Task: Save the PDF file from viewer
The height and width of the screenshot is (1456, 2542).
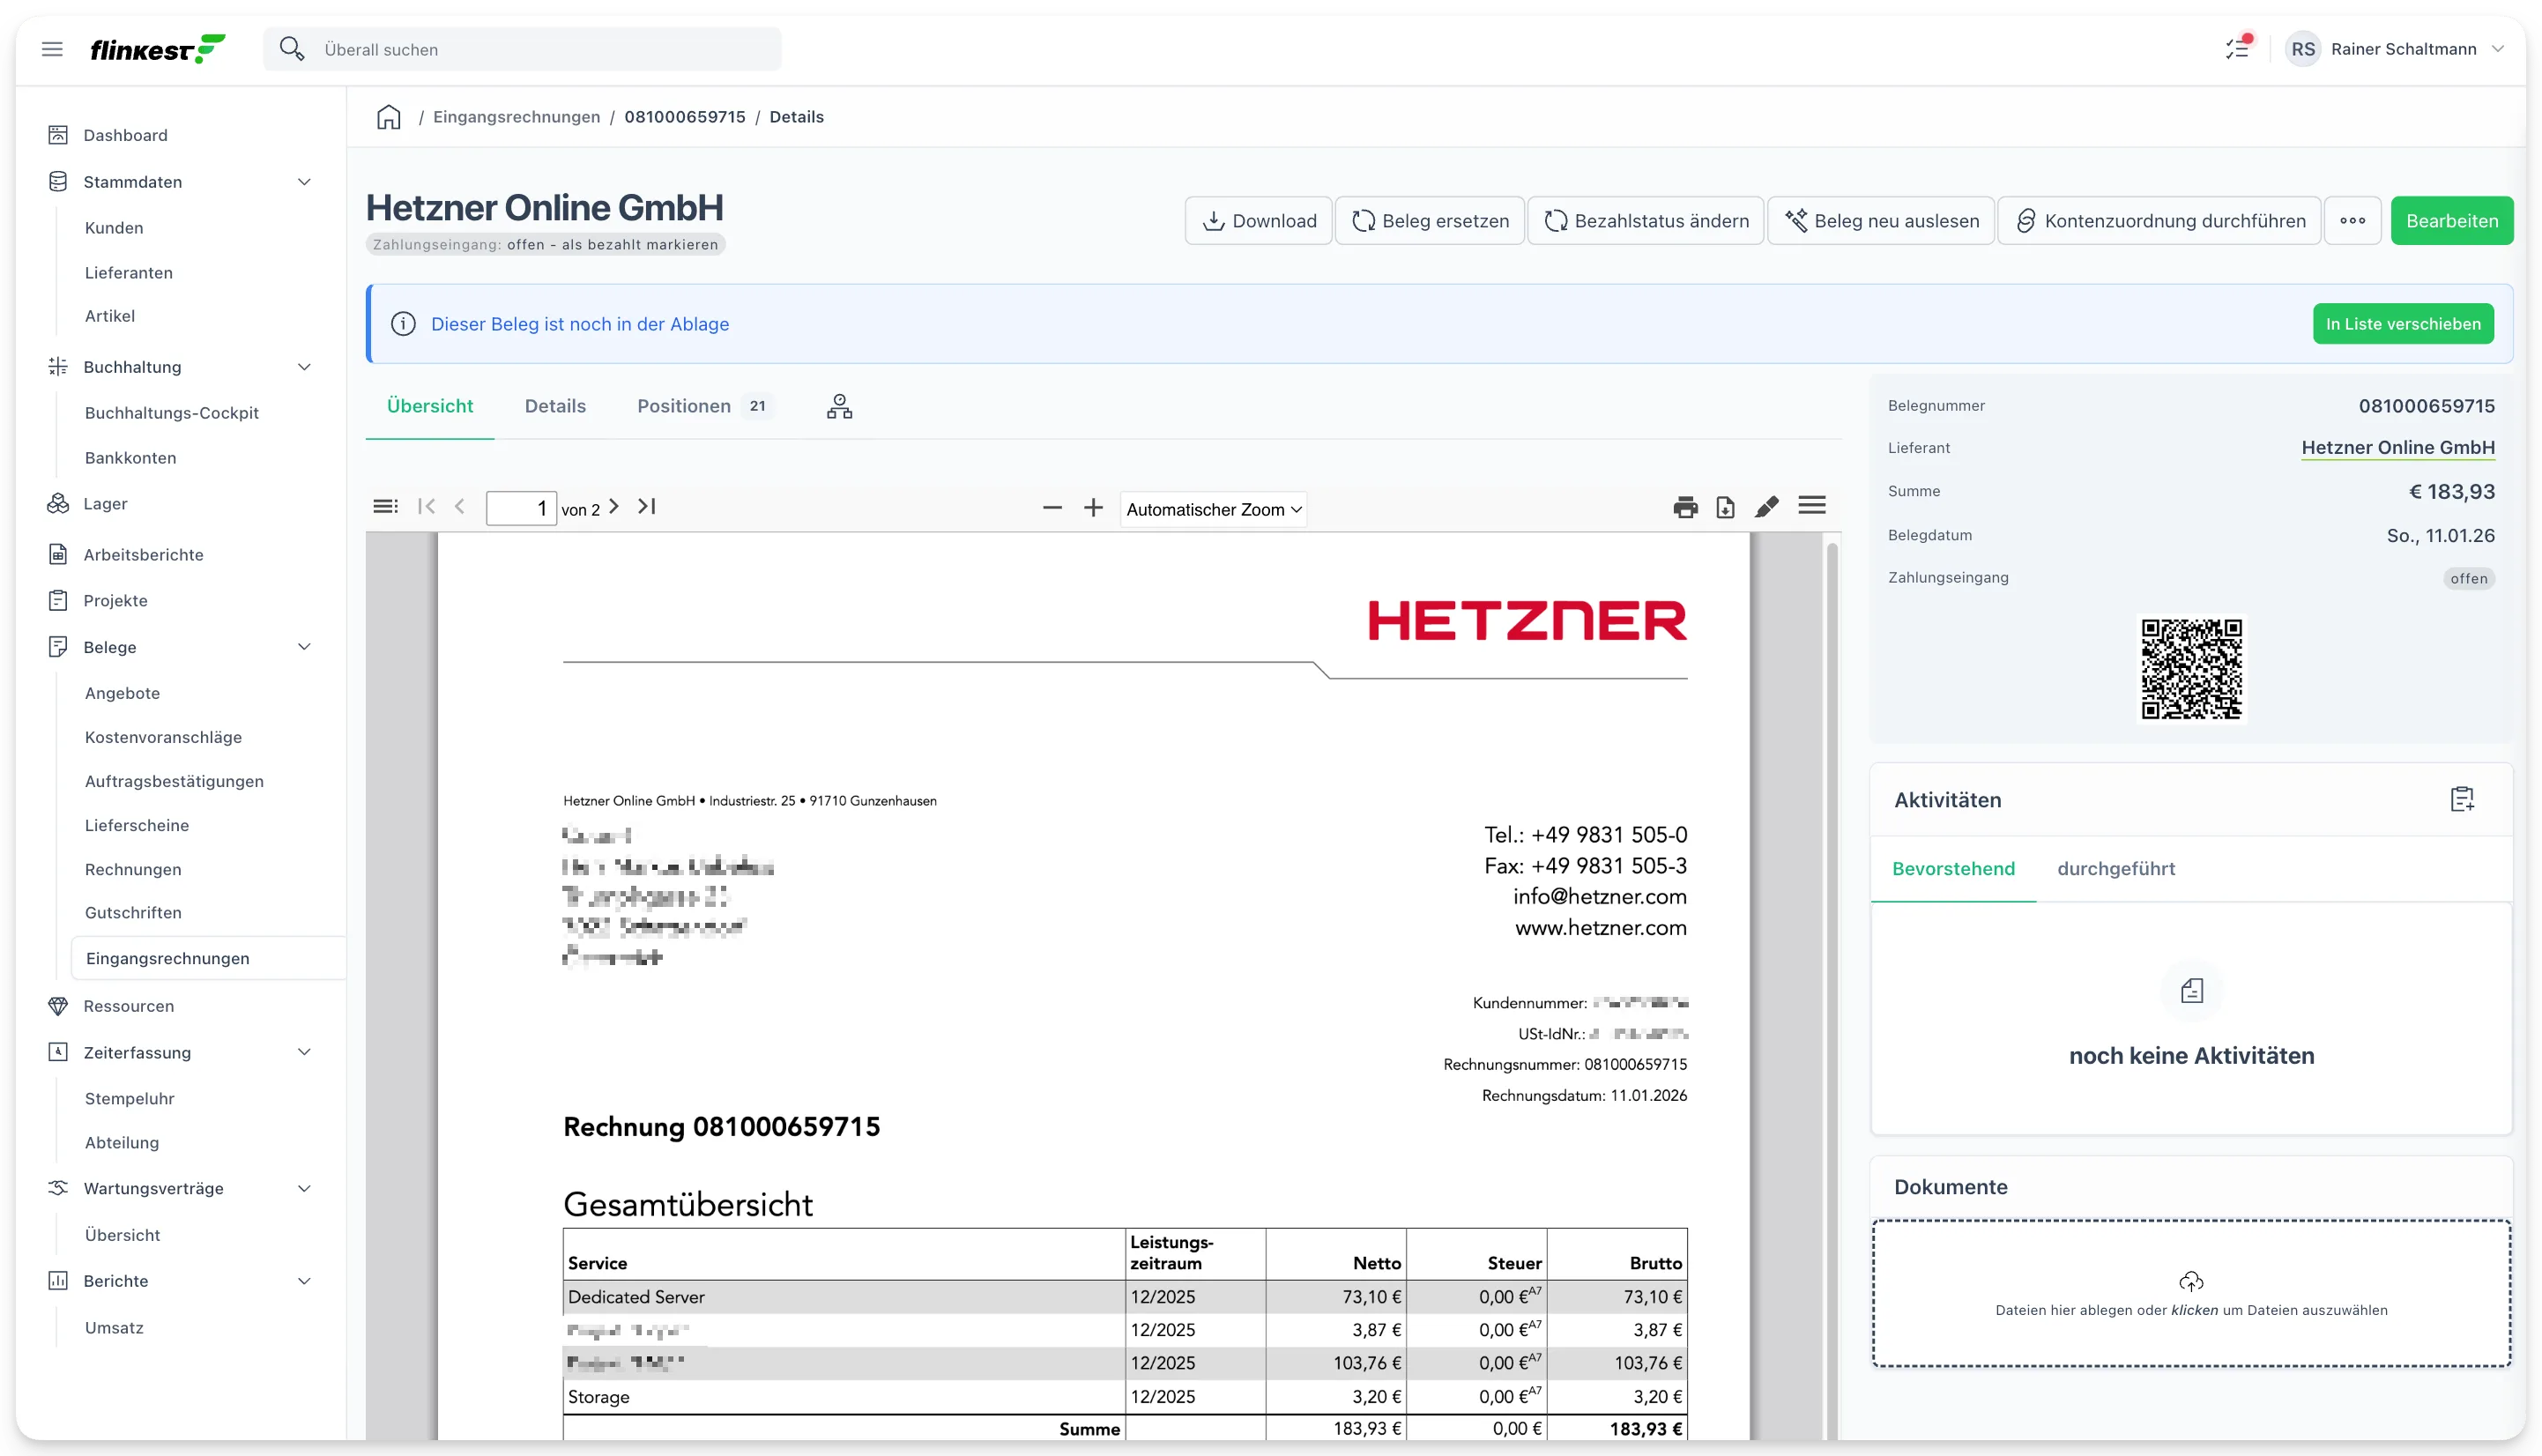Action: pyautogui.click(x=1725, y=507)
